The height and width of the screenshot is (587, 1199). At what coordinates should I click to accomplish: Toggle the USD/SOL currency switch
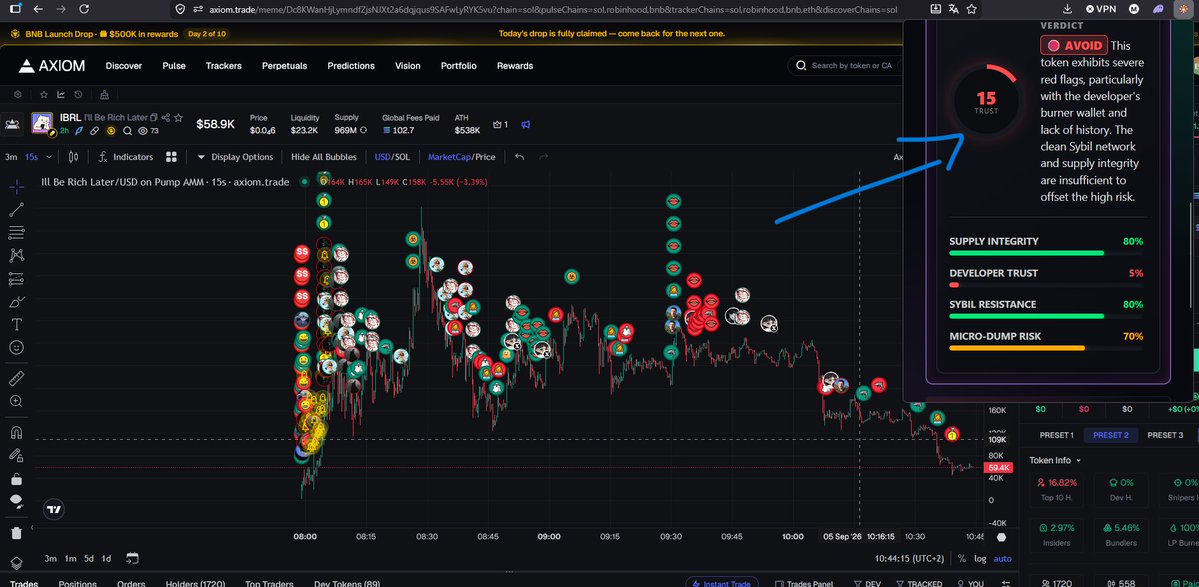pos(392,157)
